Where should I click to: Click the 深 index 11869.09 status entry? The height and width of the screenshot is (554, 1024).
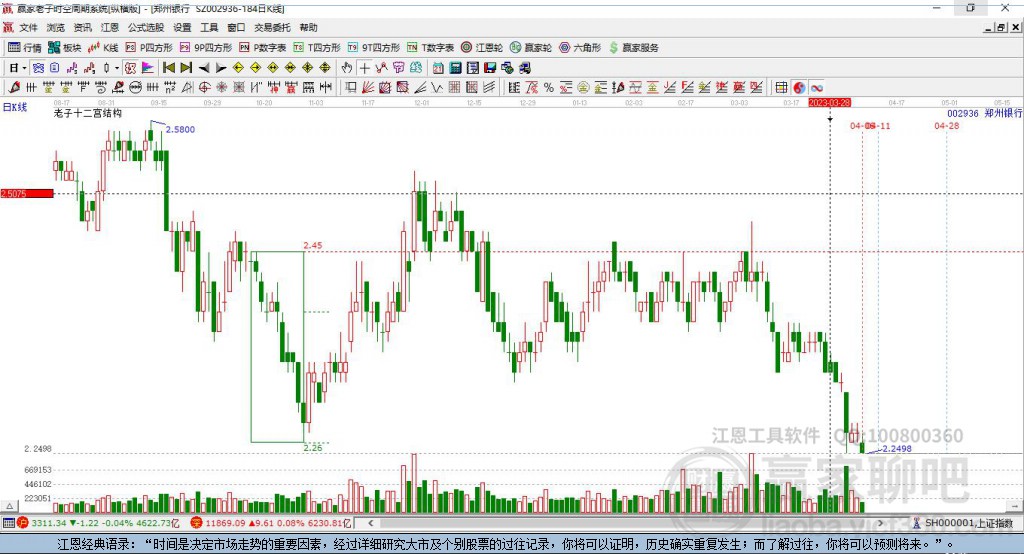[x=271, y=523]
